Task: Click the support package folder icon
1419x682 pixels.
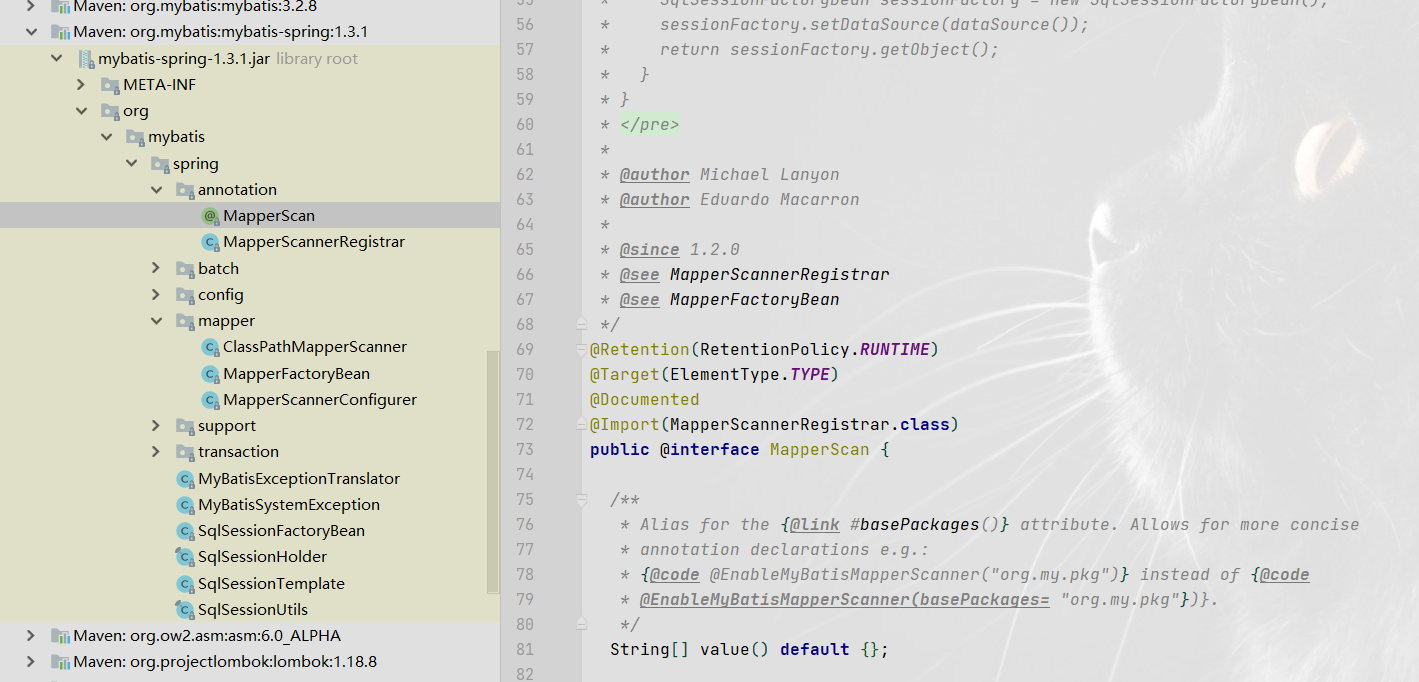Action: pyautogui.click(x=185, y=426)
